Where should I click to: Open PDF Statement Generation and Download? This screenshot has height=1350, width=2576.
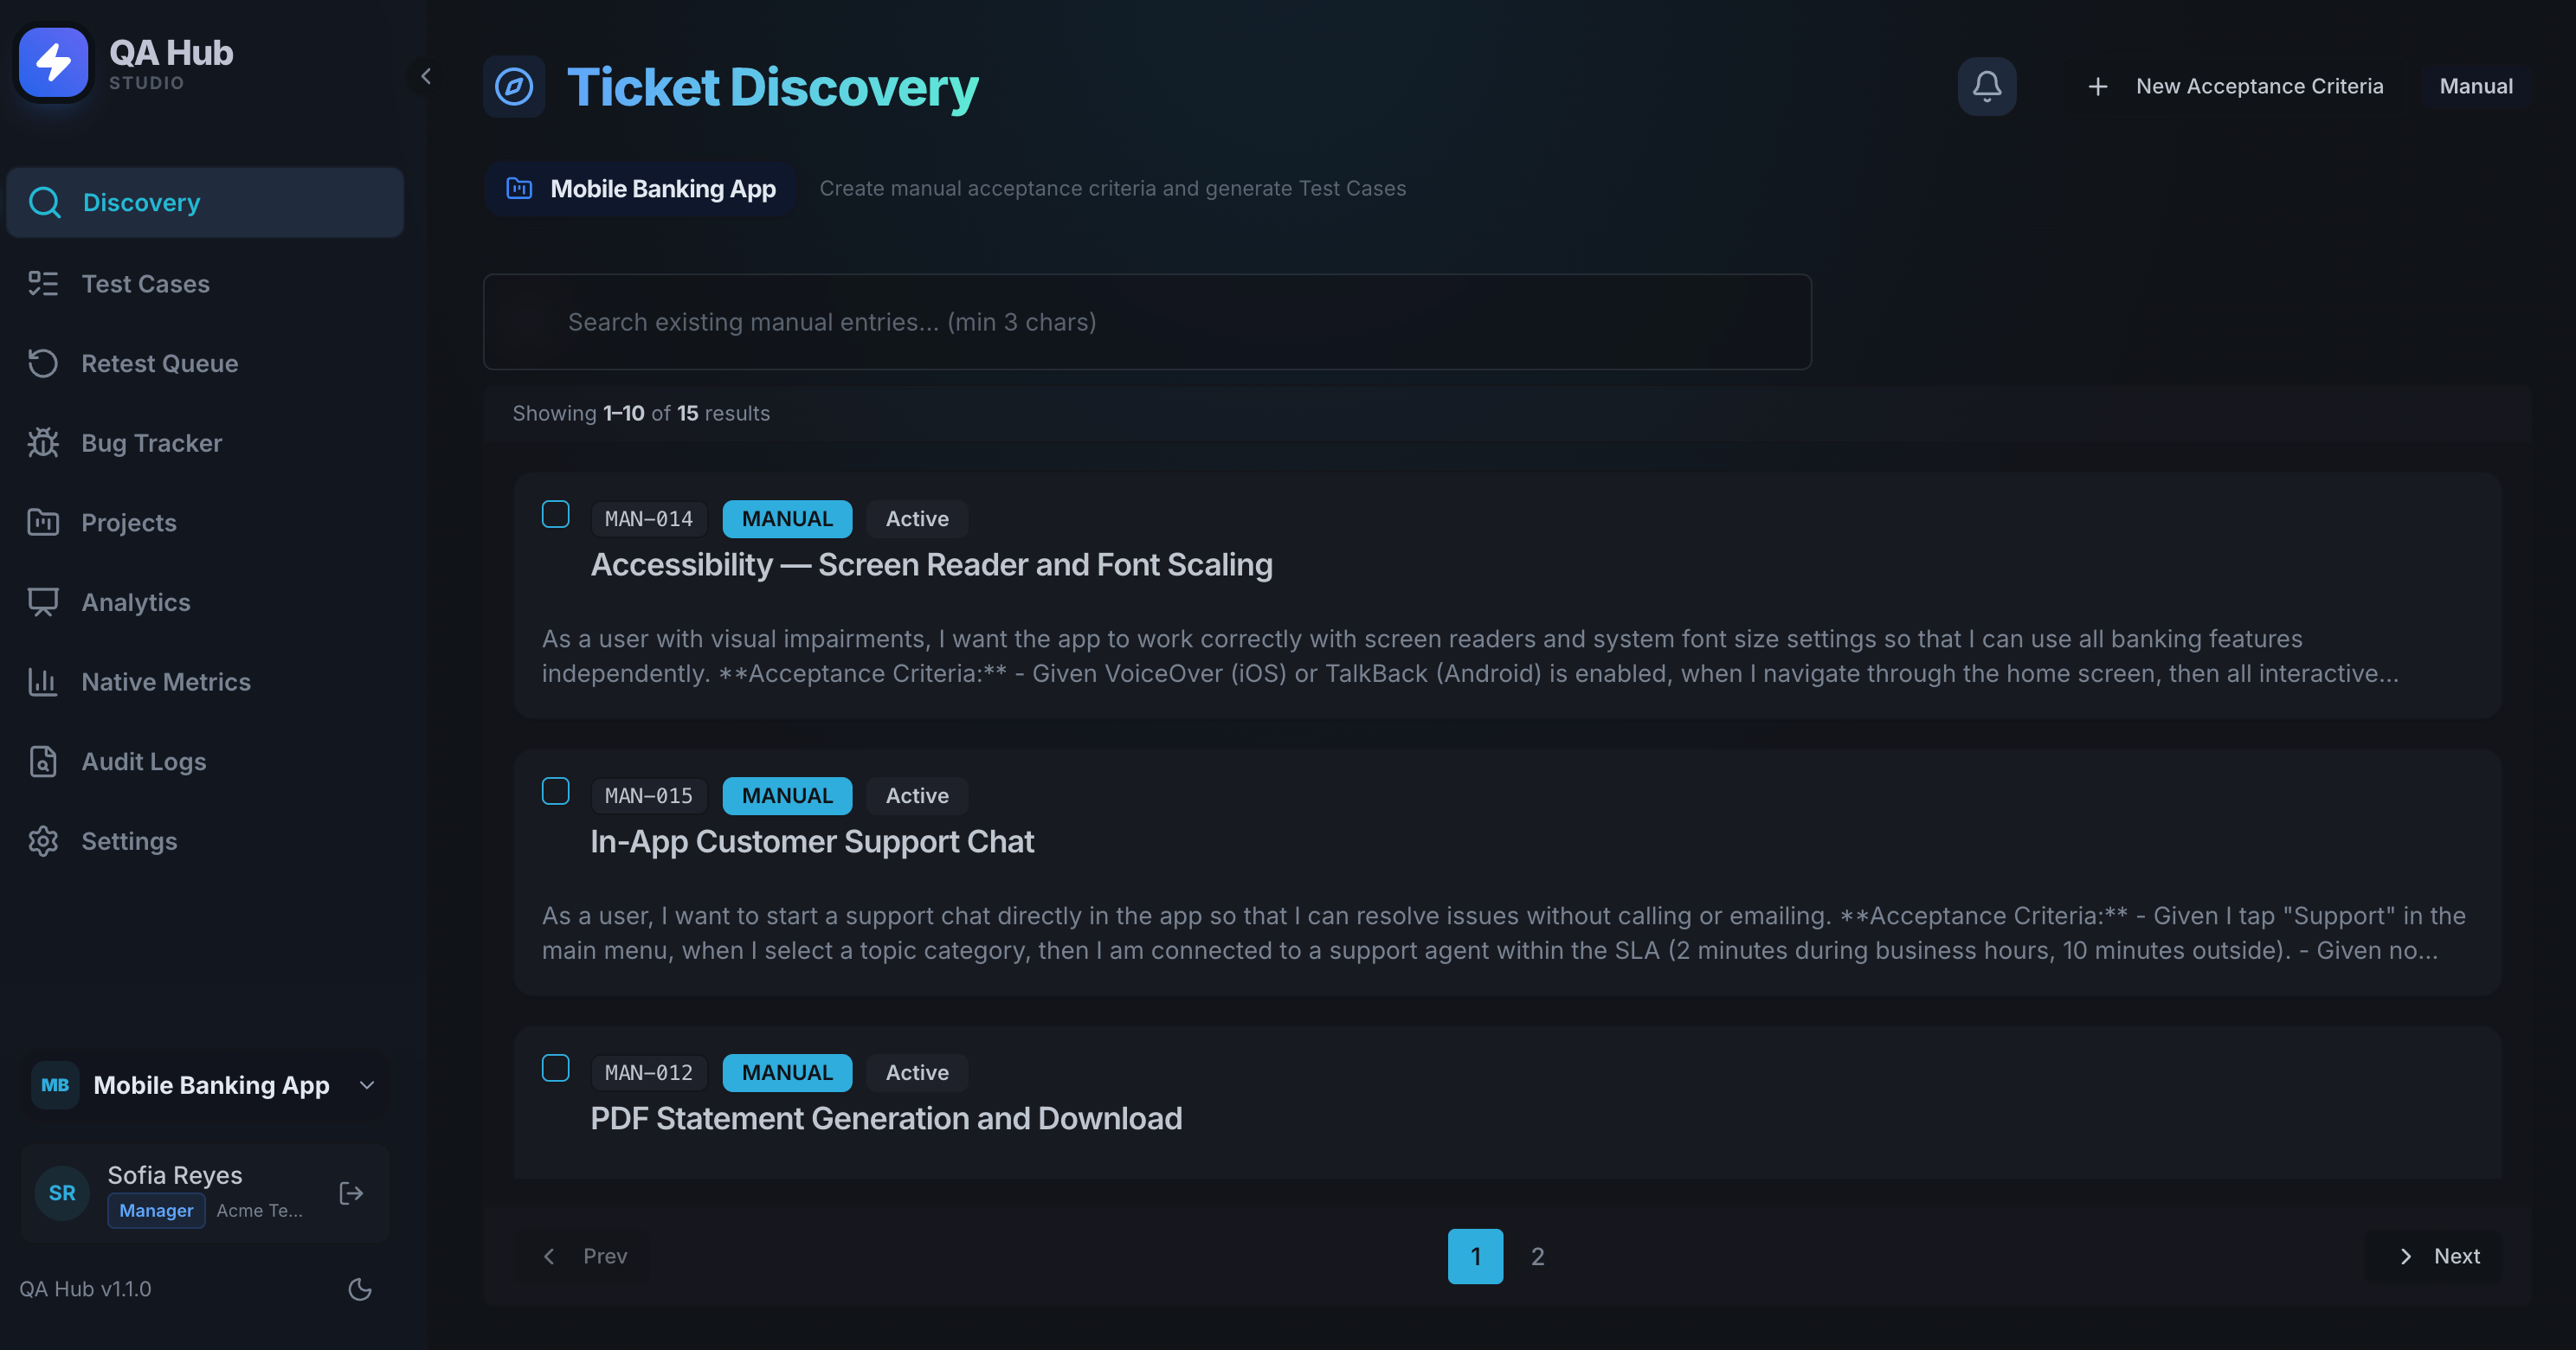886,1119
